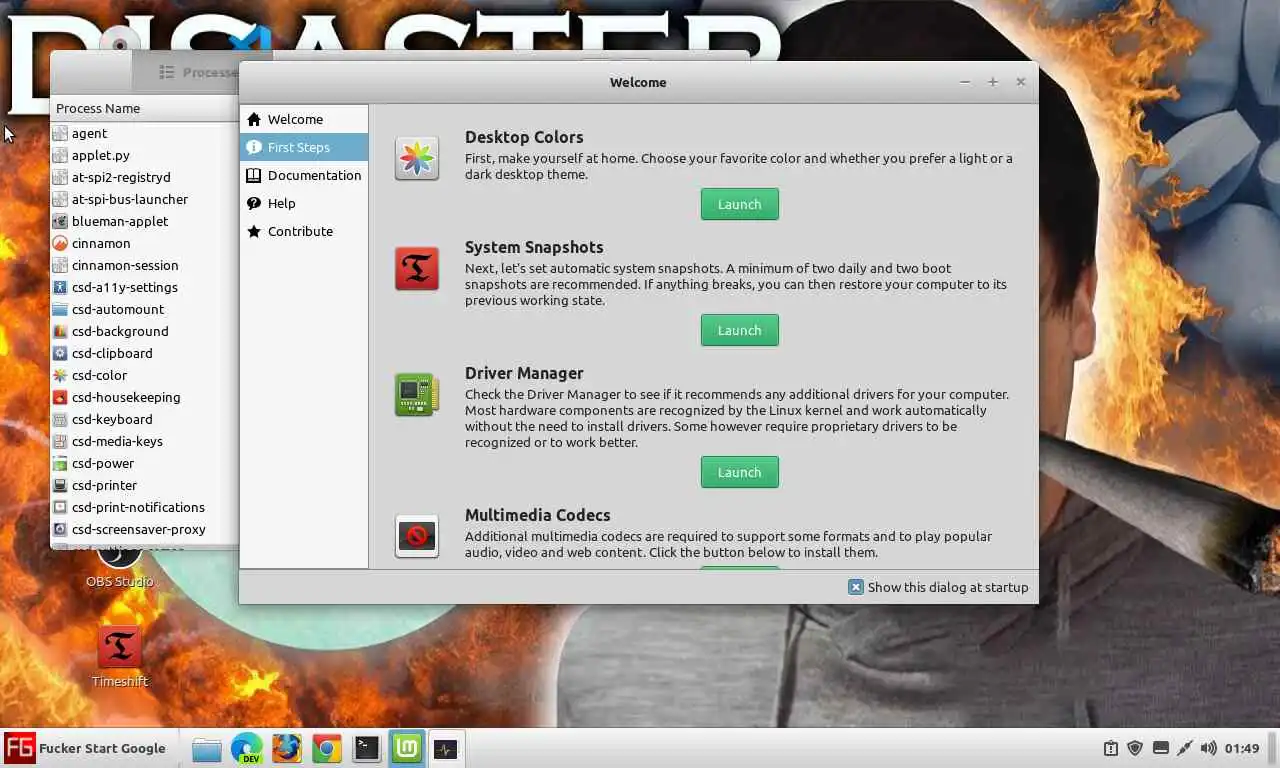Open the update manager shield icon
This screenshot has height=768, width=1280.
(1135, 748)
